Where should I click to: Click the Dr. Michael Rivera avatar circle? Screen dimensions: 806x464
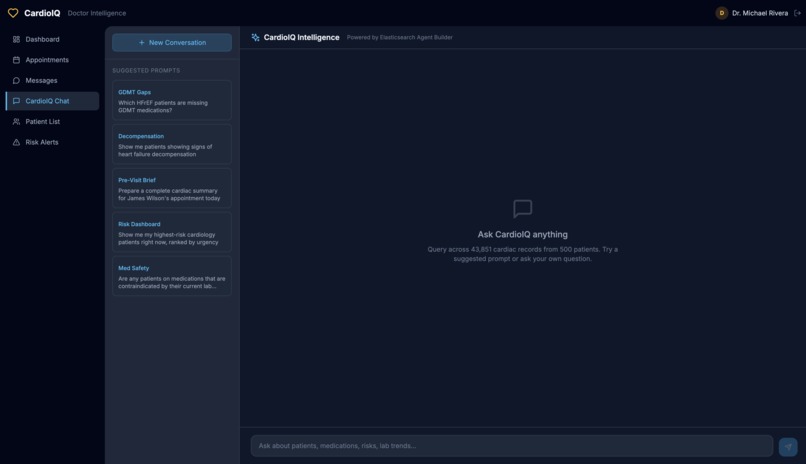click(x=722, y=13)
